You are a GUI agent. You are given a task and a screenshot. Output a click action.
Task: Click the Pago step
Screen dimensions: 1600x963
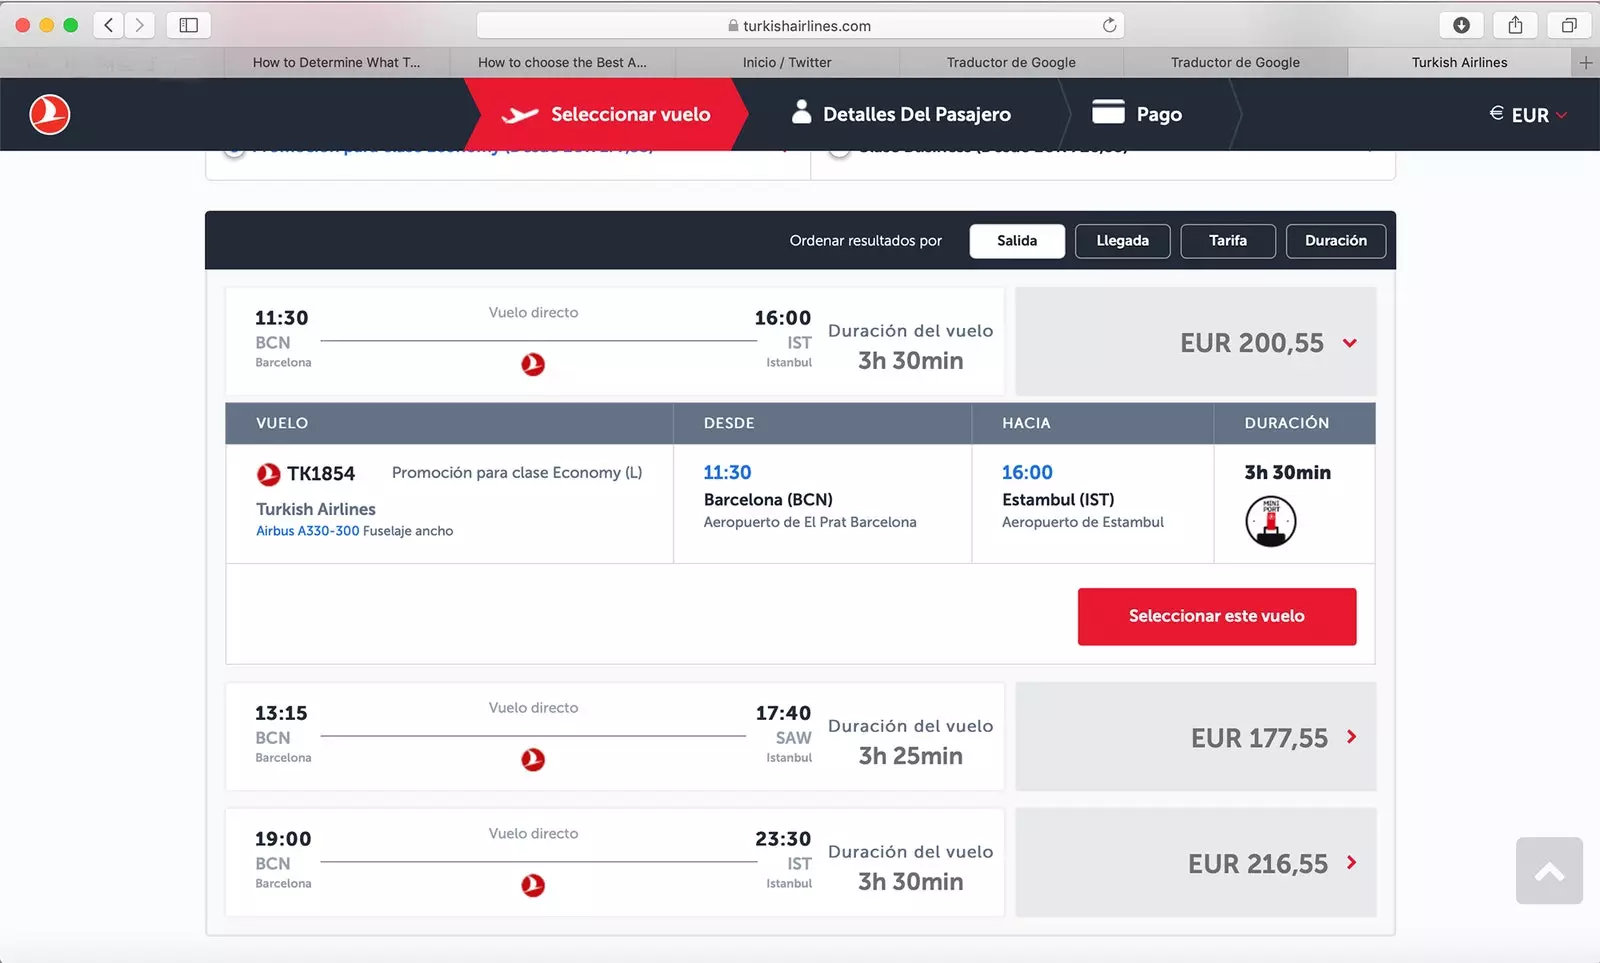tap(1137, 115)
